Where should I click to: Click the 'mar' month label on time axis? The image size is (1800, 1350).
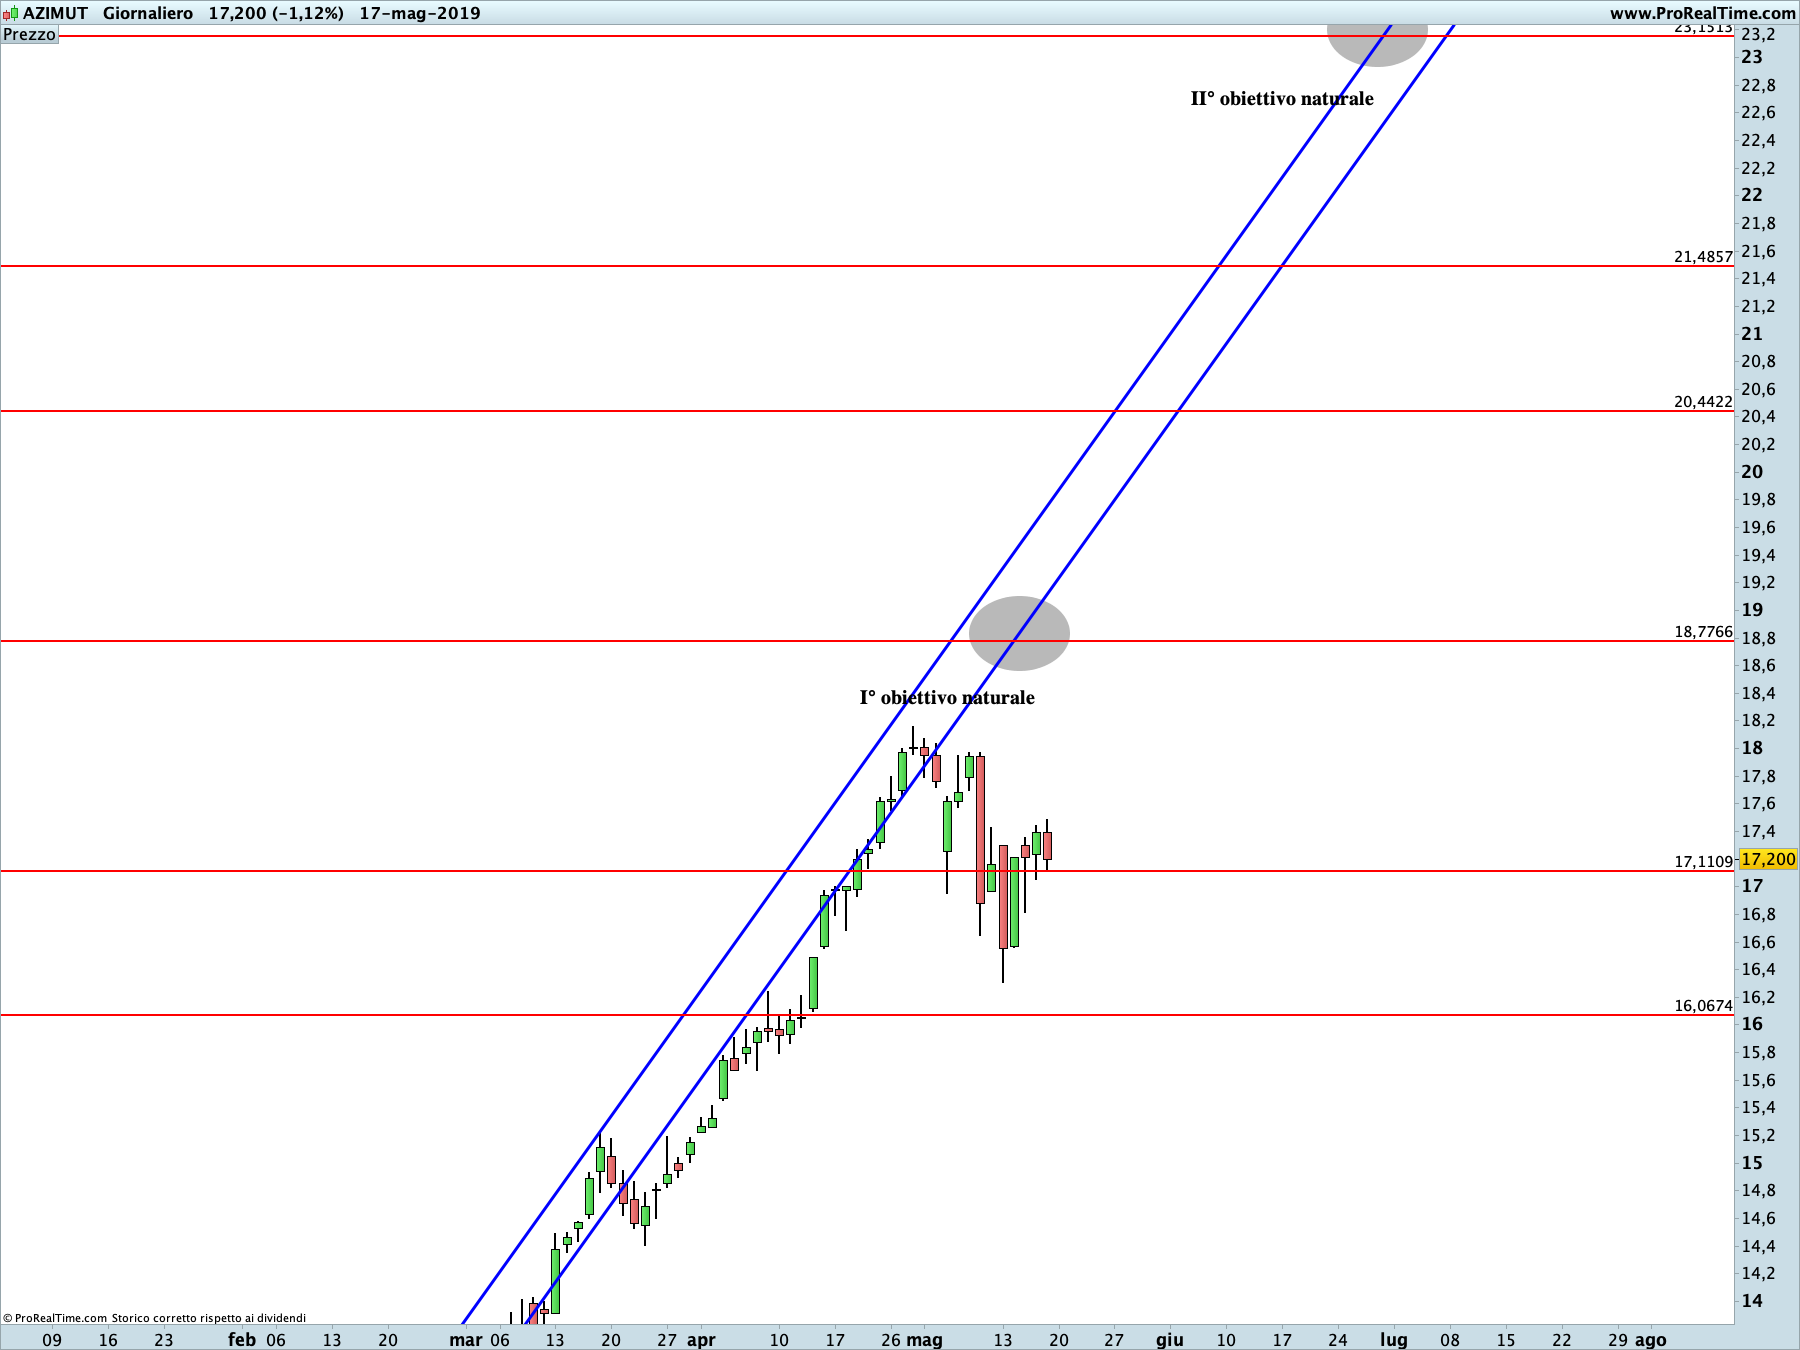(466, 1339)
